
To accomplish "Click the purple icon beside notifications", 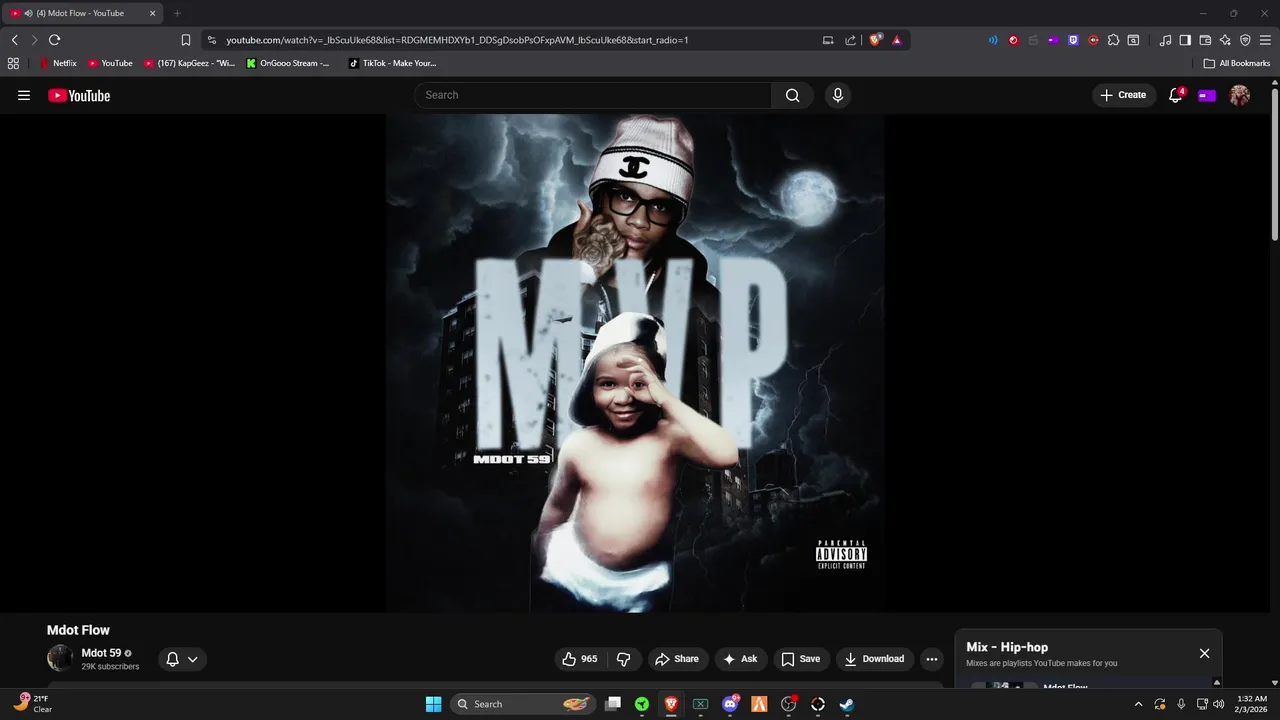I will [1207, 95].
